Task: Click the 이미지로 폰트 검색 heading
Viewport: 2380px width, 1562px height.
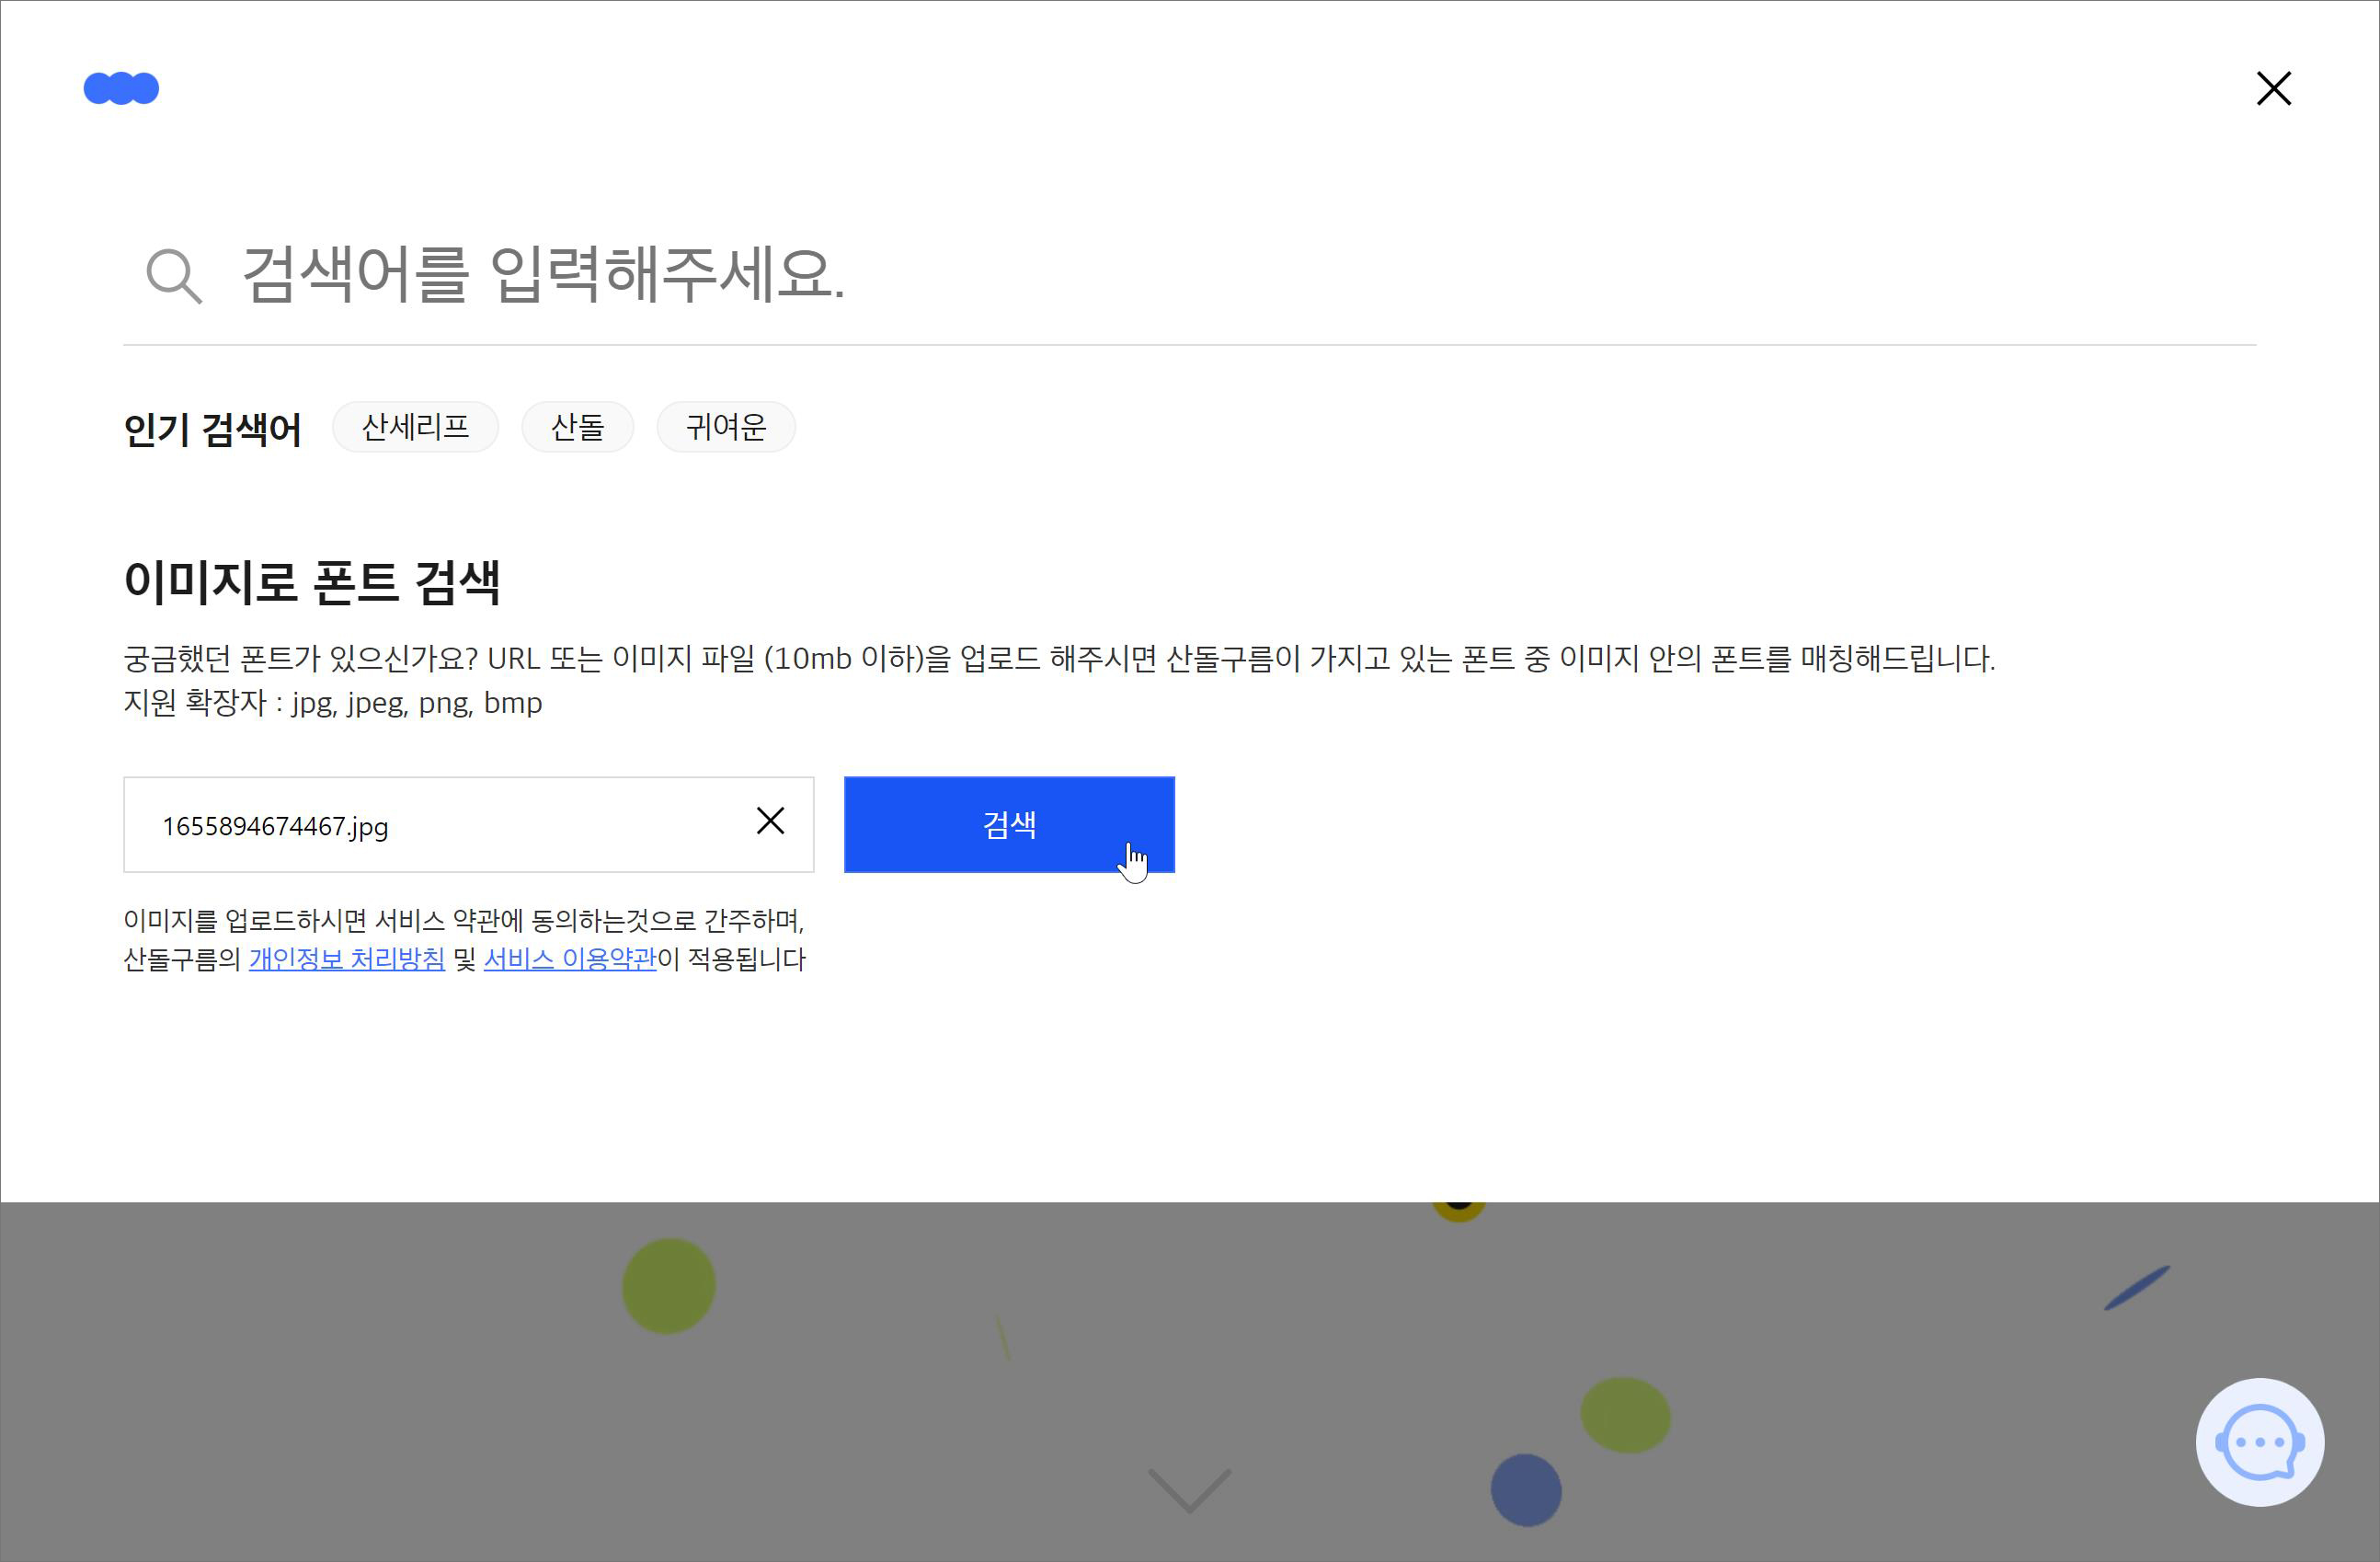Action: point(311,582)
